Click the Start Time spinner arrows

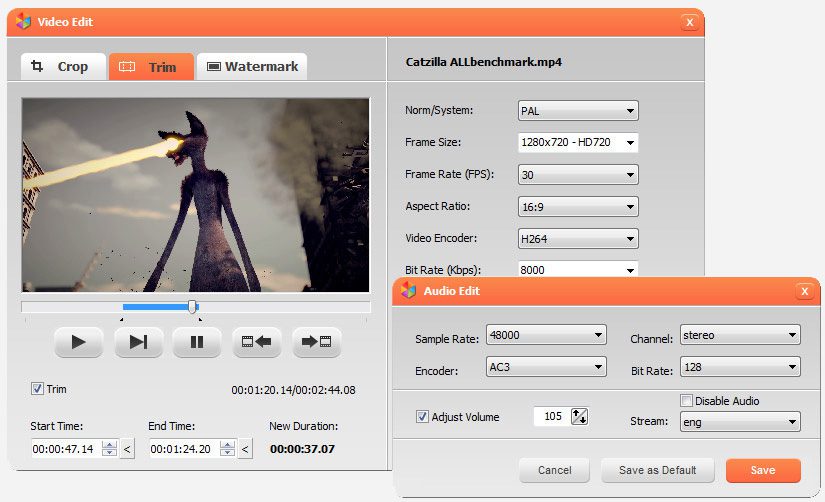[109, 449]
